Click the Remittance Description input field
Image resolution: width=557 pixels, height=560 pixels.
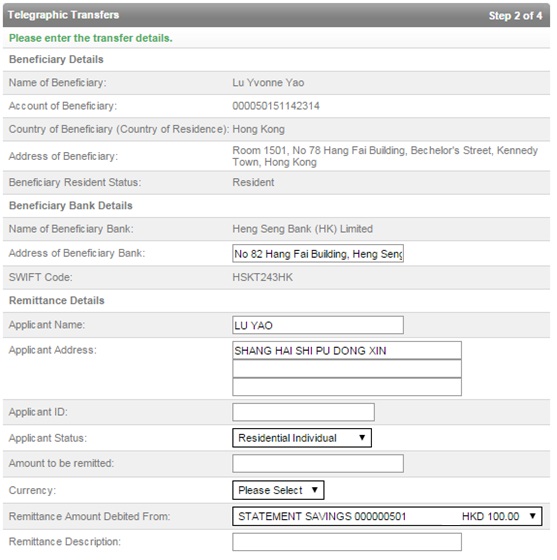pos(347,542)
